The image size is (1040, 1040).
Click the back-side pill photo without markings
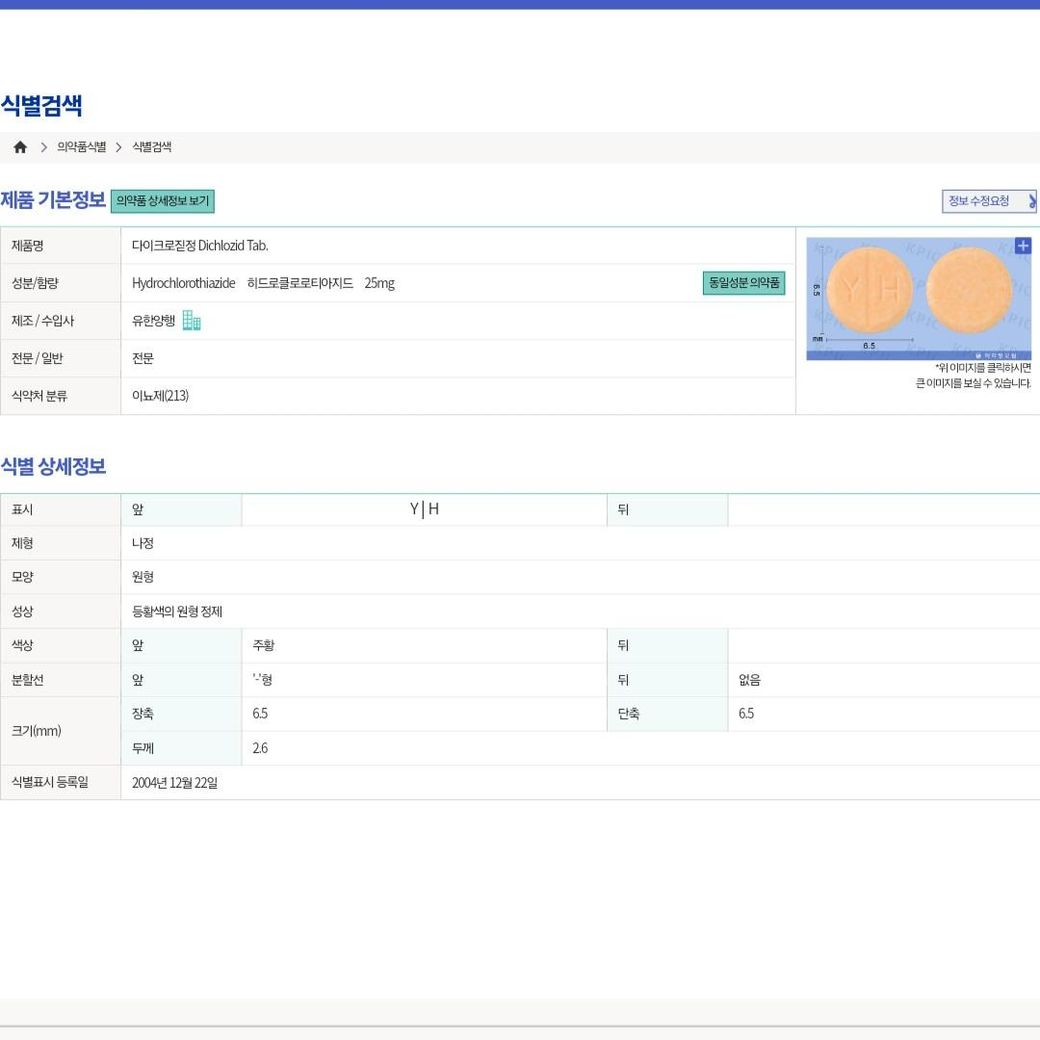[x=968, y=290]
